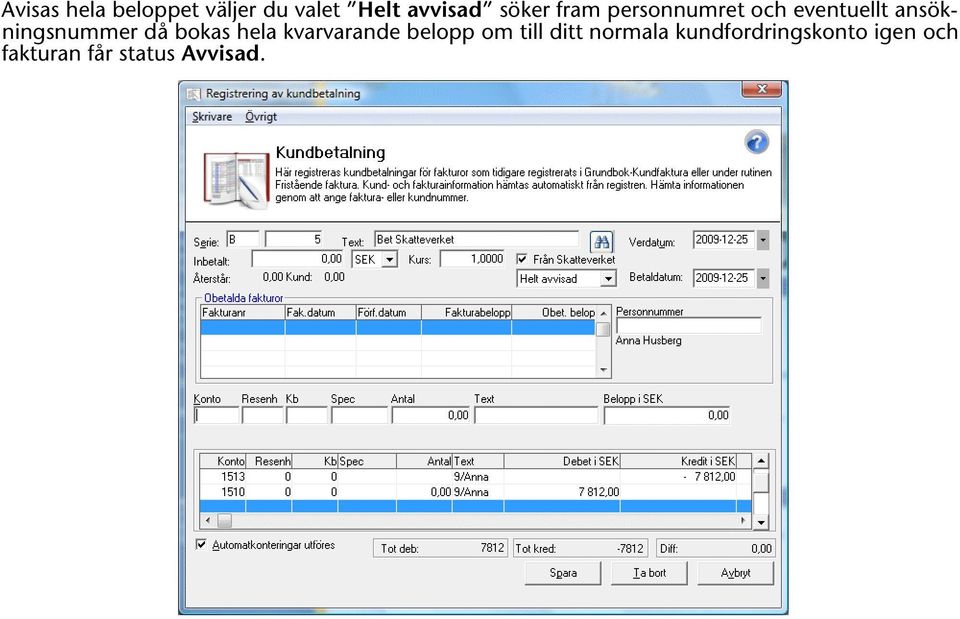Click the Fakturabelopp column header
The image size is (960, 619).
point(466,312)
